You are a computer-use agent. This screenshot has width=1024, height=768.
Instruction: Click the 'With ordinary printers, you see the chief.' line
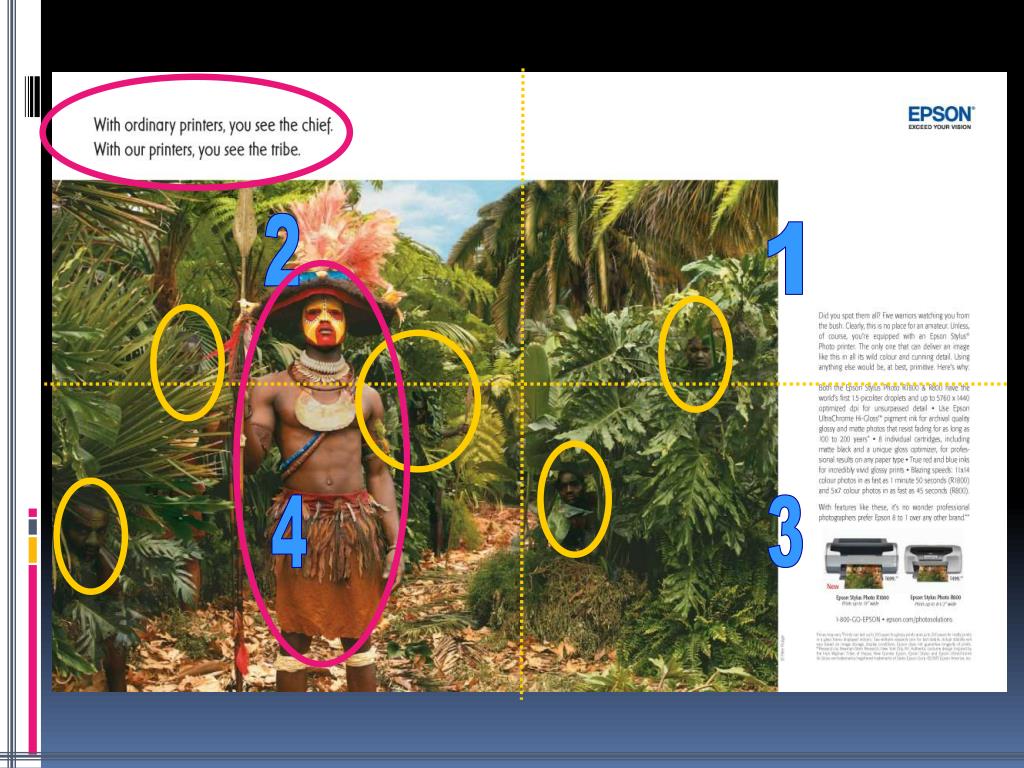213,125
